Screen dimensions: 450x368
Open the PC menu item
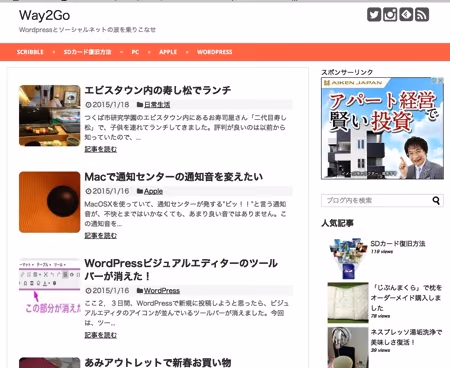click(x=135, y=52)
